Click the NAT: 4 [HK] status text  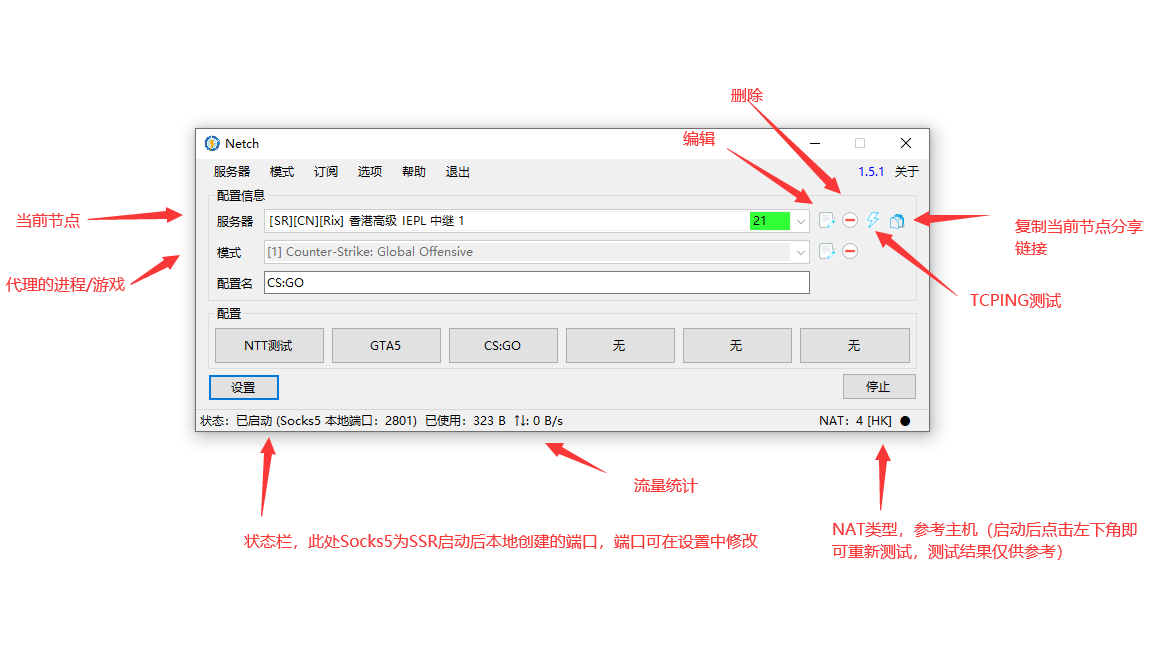855,421
